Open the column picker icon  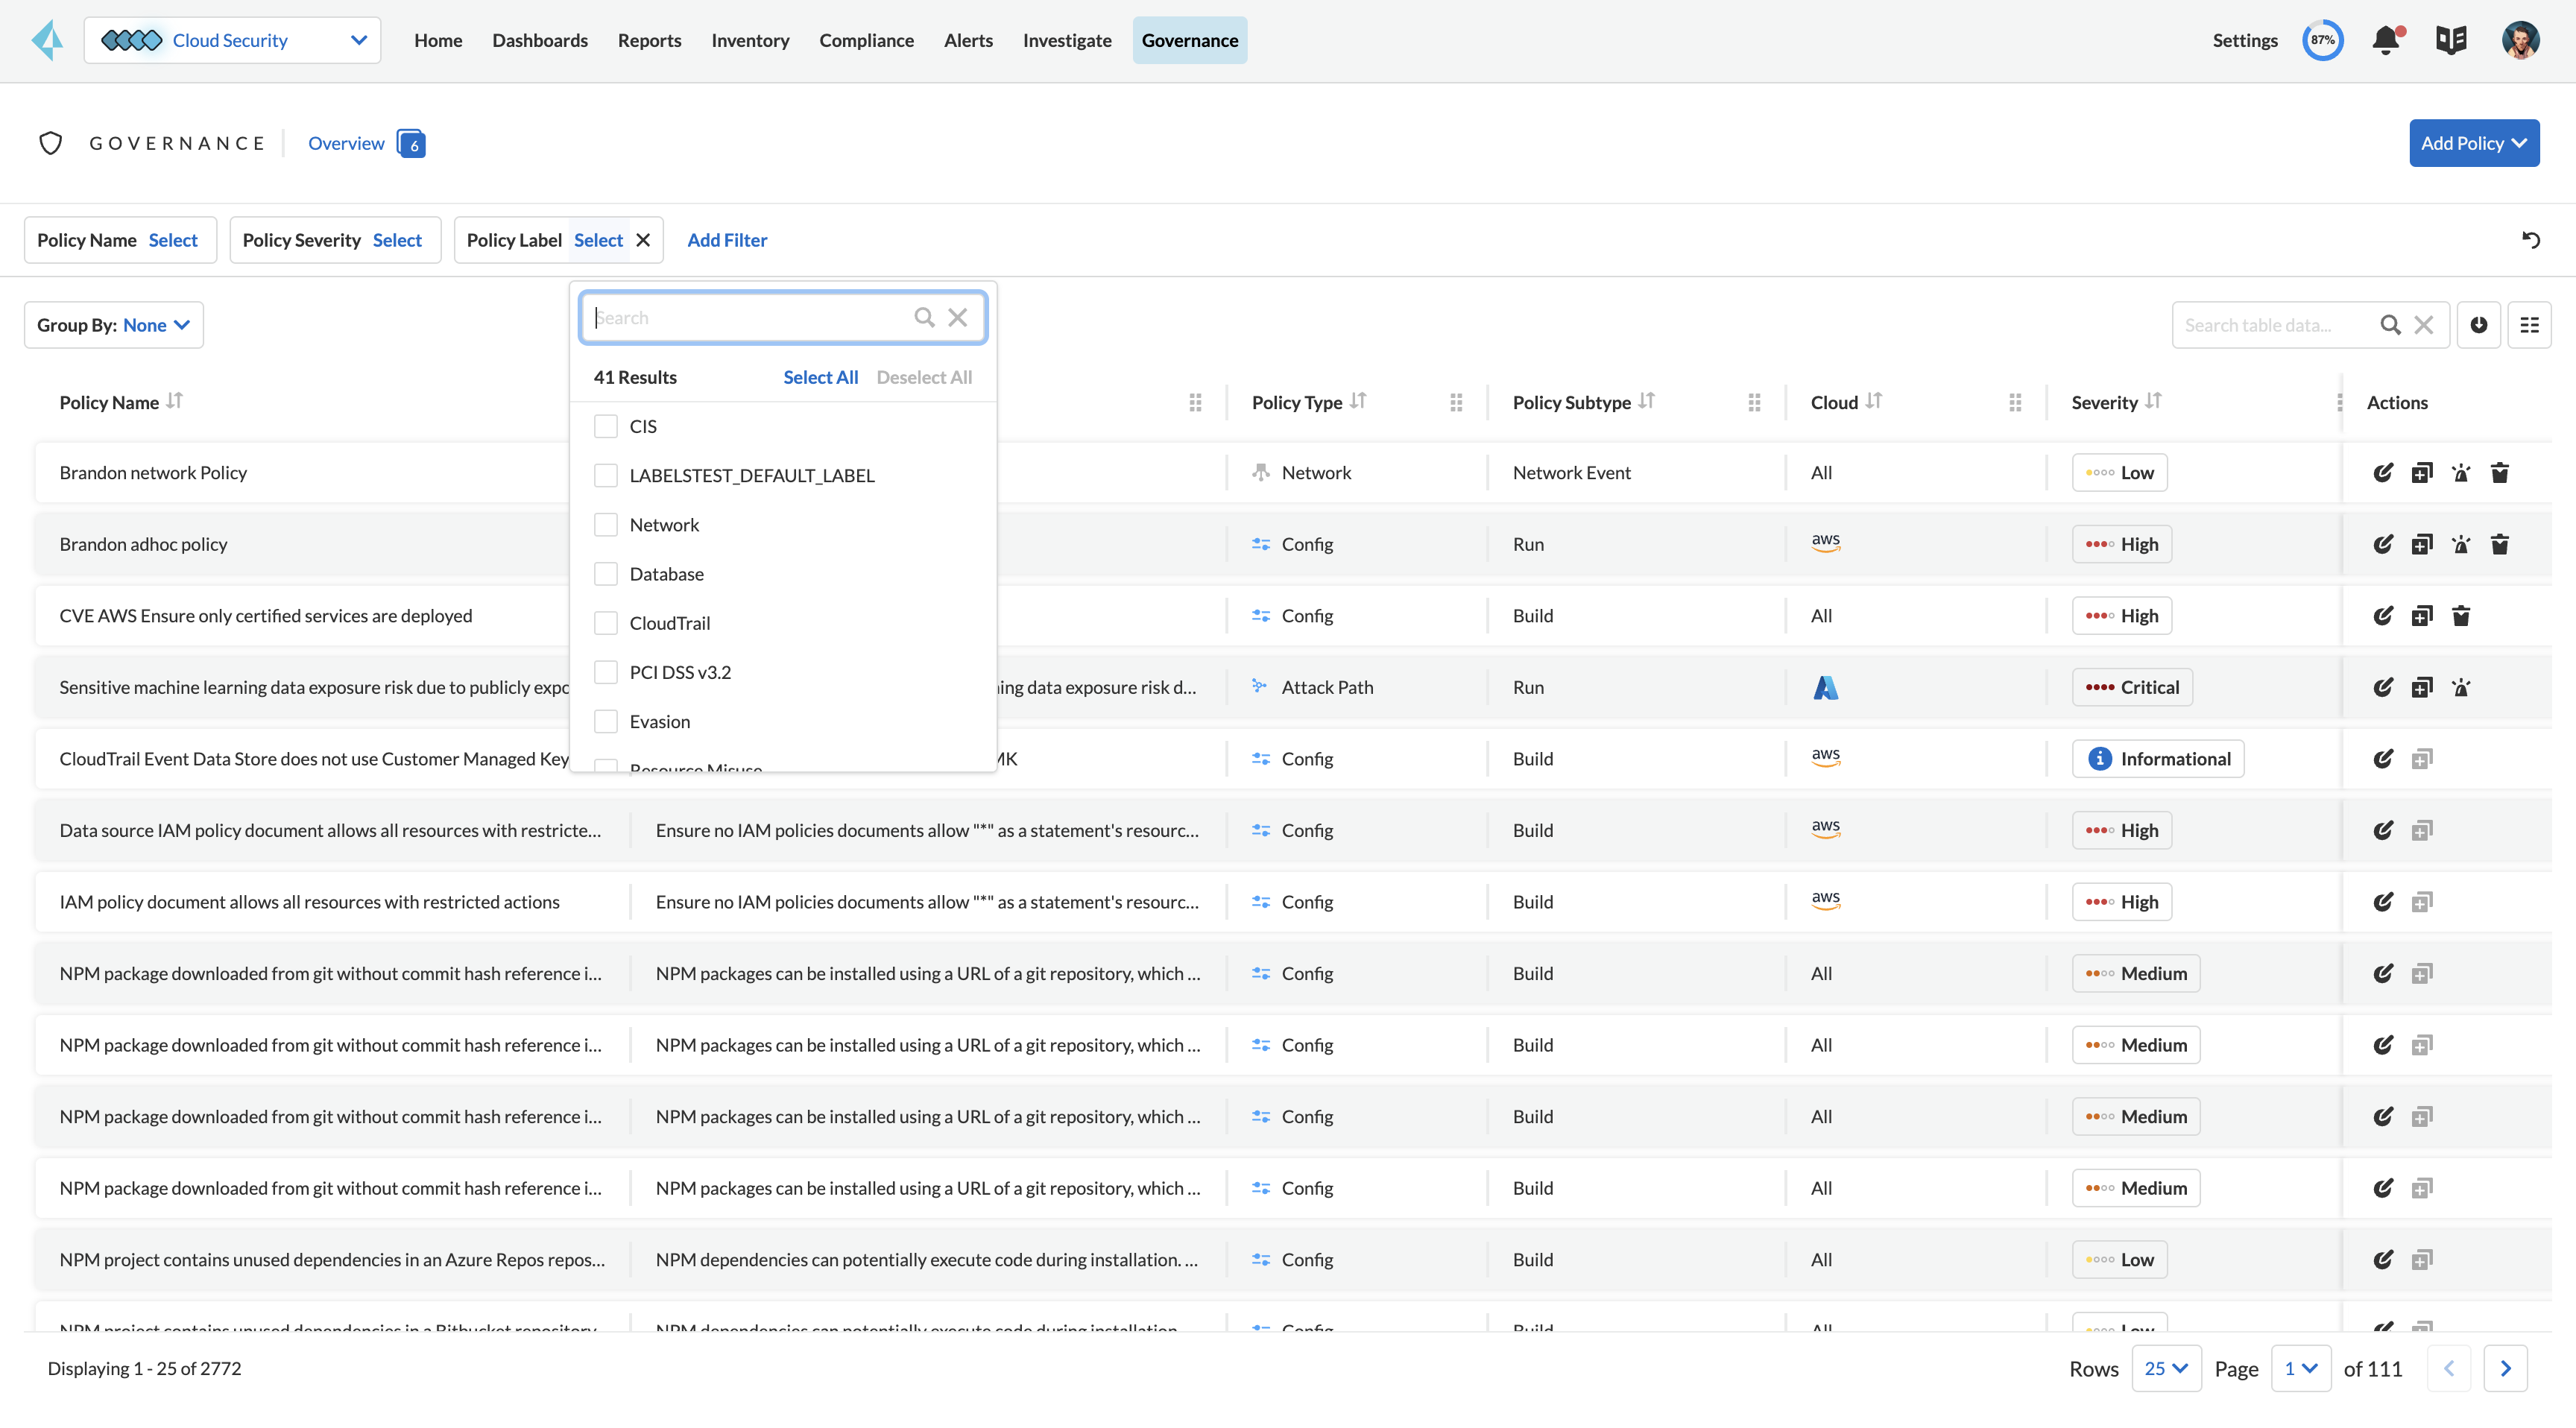click(x=2529, y=325)
